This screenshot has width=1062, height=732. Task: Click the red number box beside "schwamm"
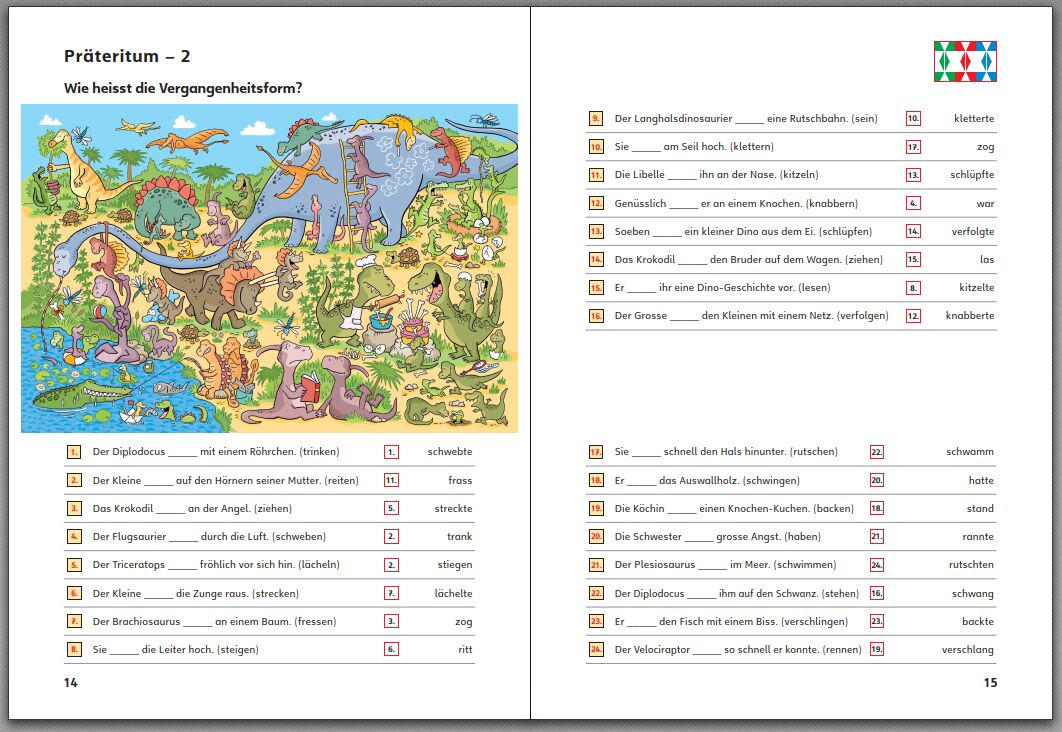click(x=877, y=452)
